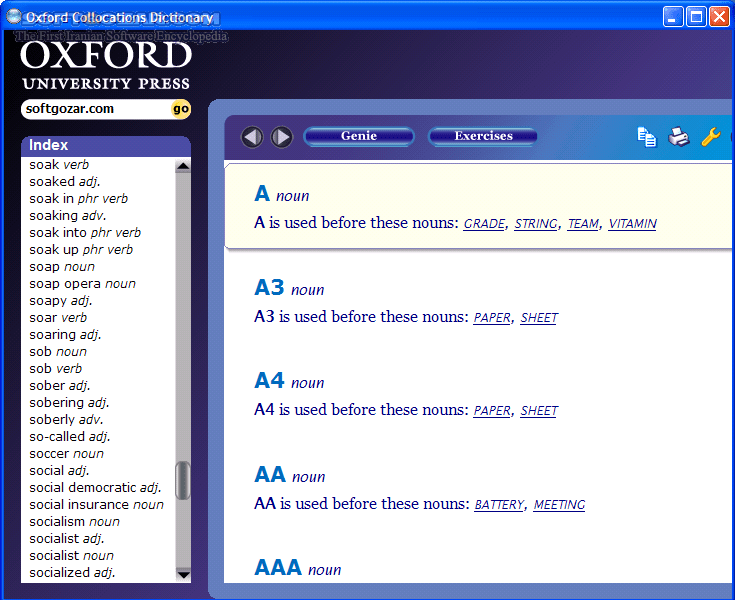Click the Index panel header
The image size is (735, 600).
[x=106, y=146]
